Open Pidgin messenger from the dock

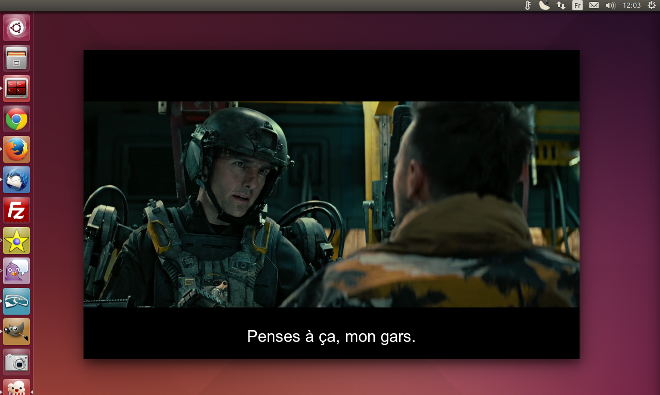pyautogui.click(x=16, y=271)
